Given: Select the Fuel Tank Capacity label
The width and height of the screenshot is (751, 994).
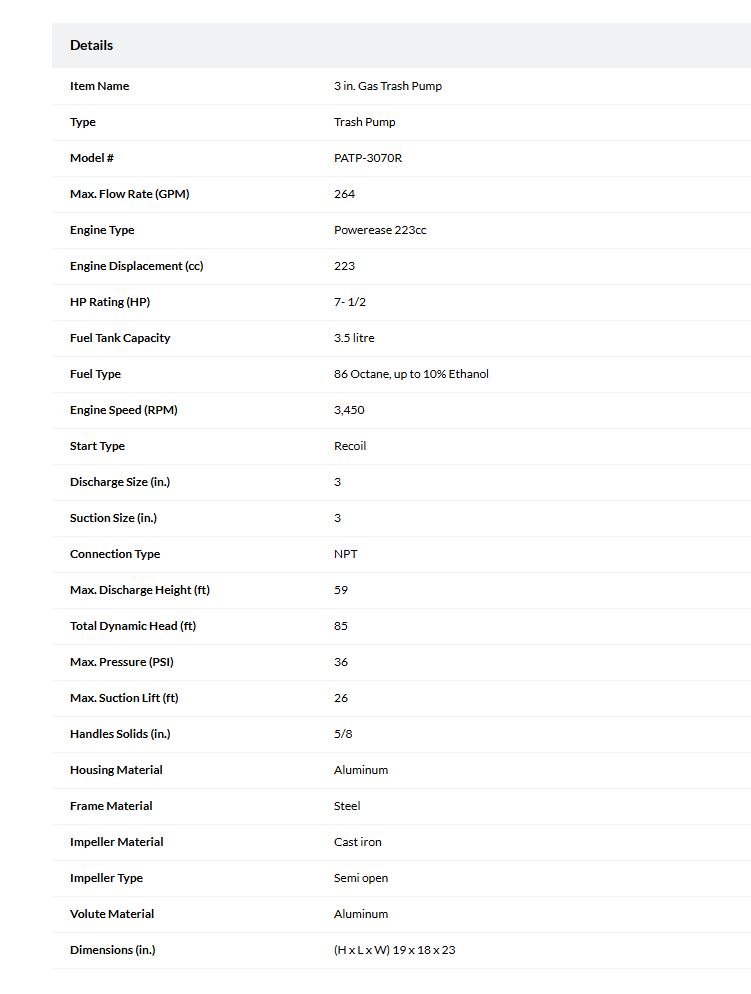Looking at the screenshot, I should pyautogui.click(x=120, y=338).
